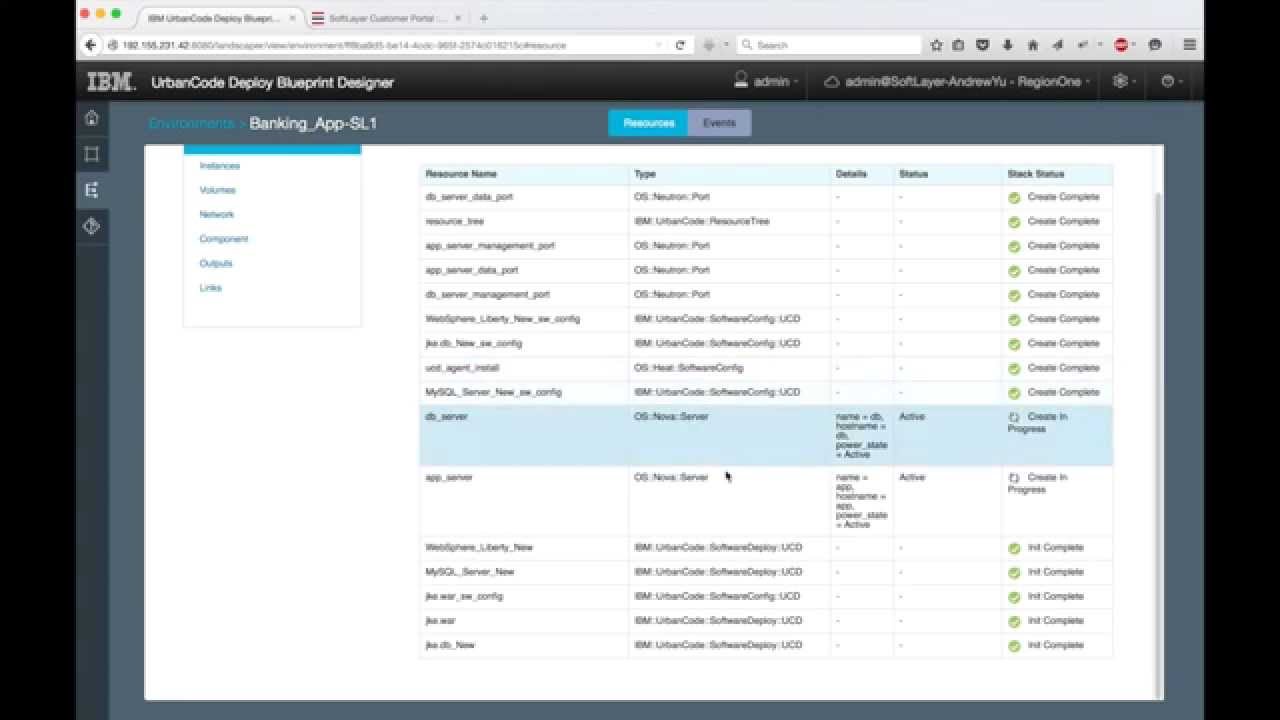
Task: Expand the admin user dropdown
Action: (766, 81)
